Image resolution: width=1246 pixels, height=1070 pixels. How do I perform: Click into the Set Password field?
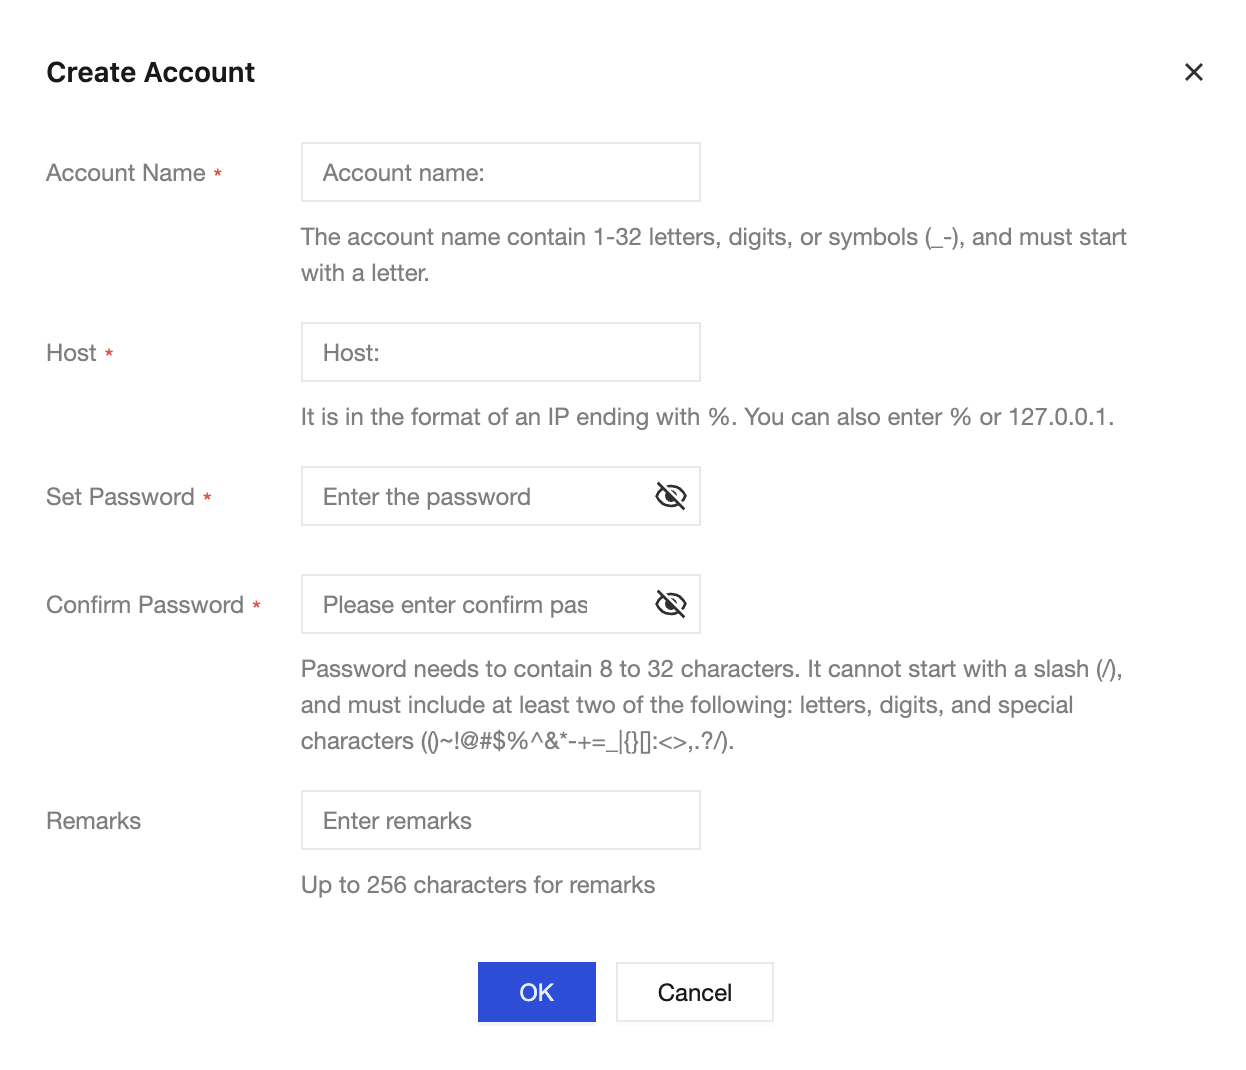pos(480,496)
